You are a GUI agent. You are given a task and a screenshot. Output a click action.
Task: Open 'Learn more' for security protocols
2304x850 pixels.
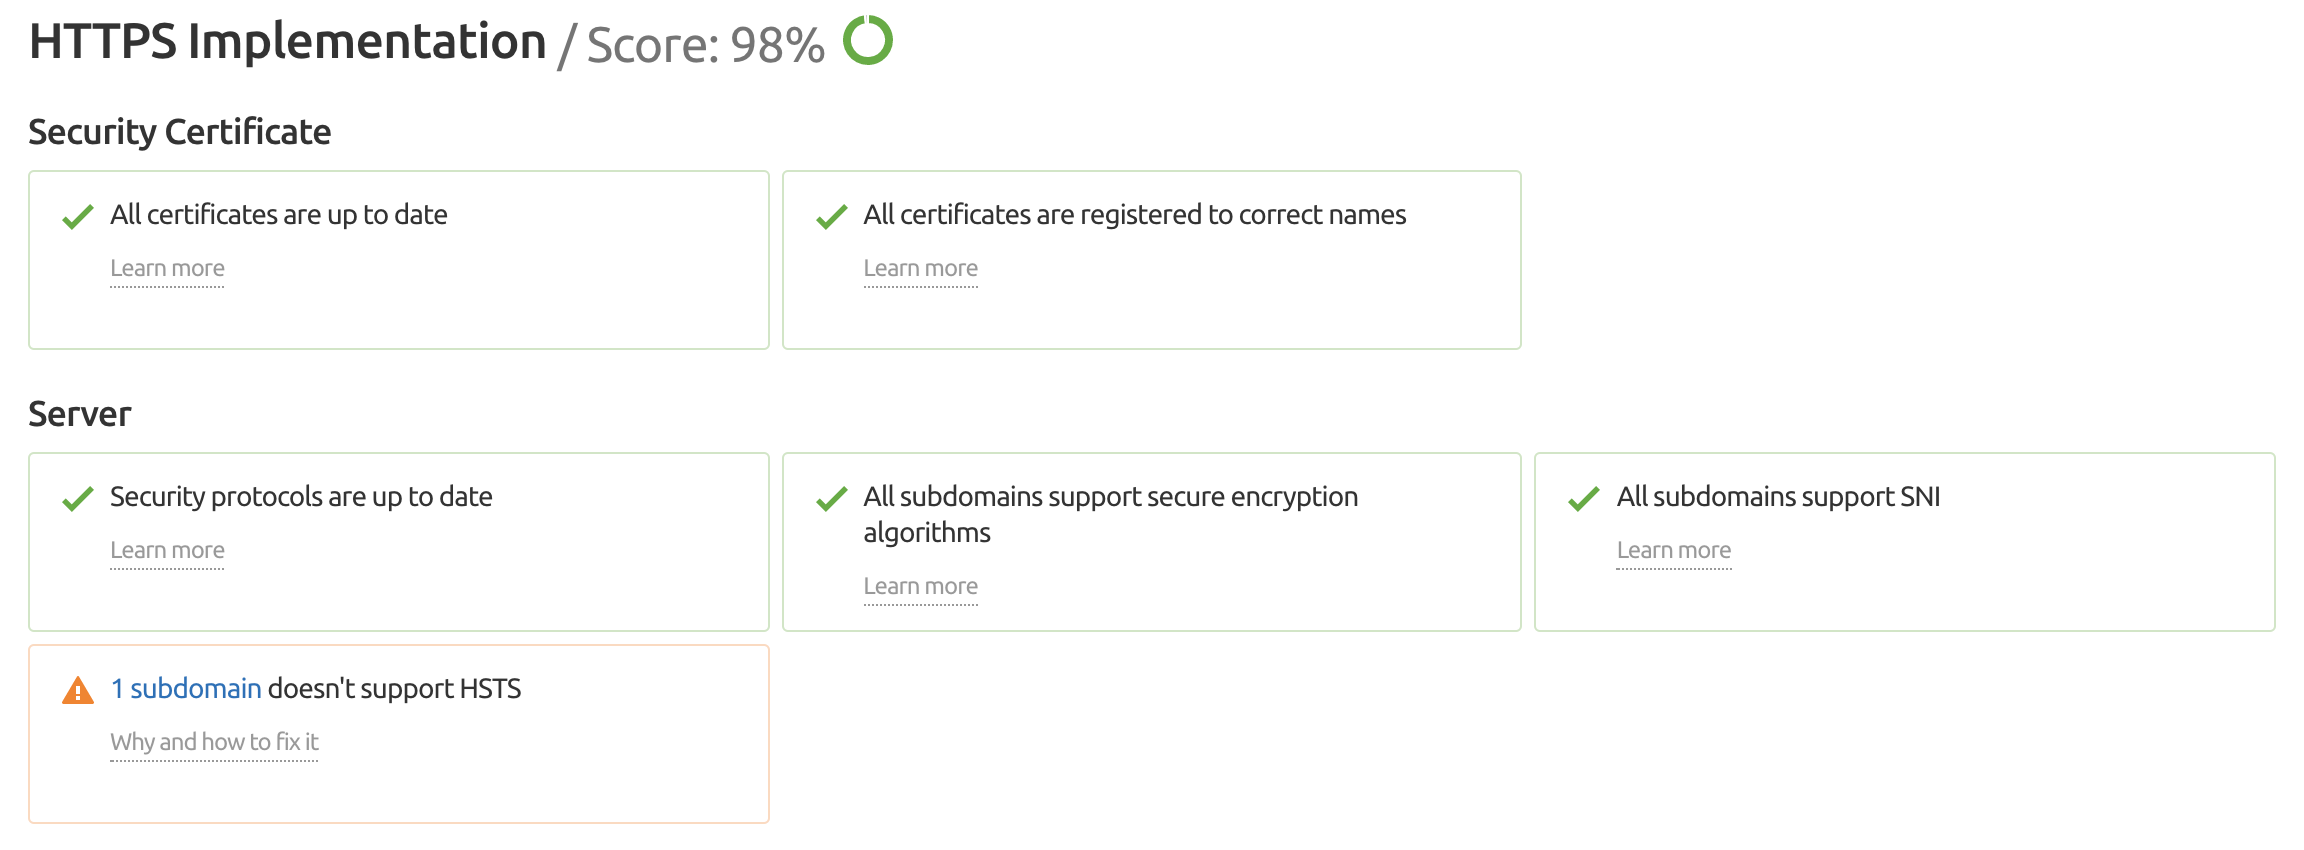(167, 549)
